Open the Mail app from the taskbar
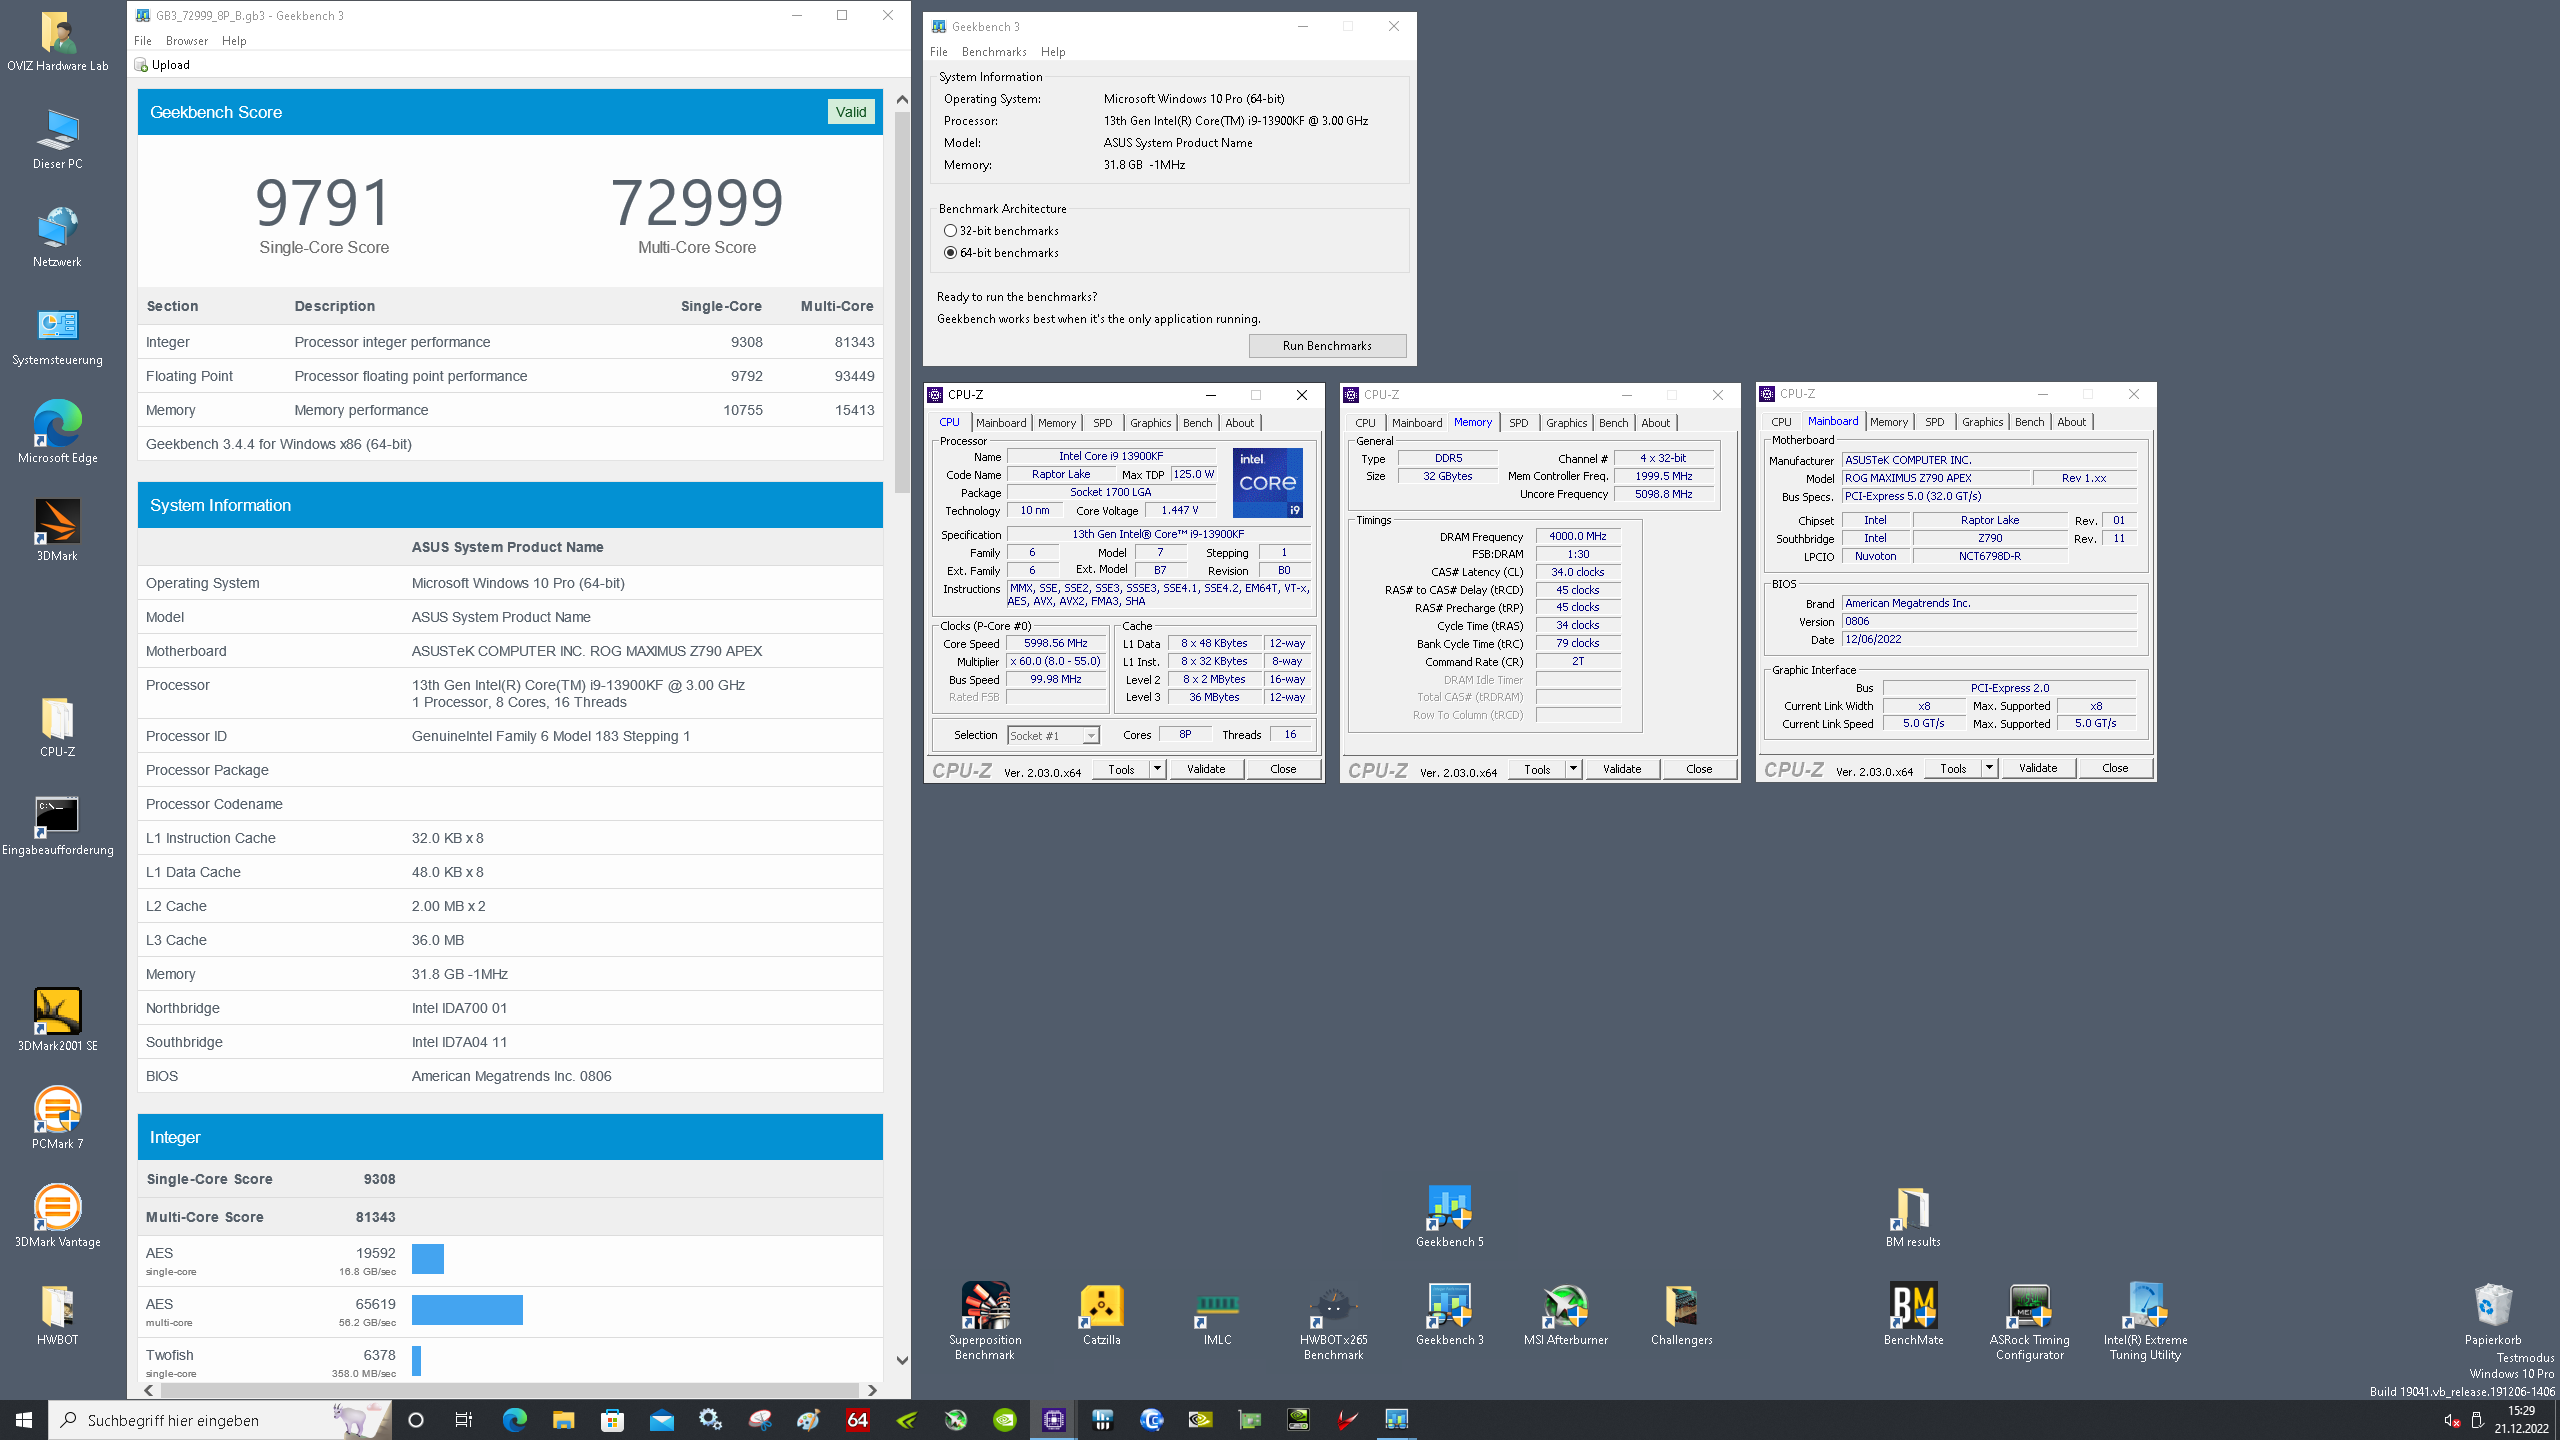Image resolution: width=2560 pixels, height=1440 pixels. point(661,1420)
